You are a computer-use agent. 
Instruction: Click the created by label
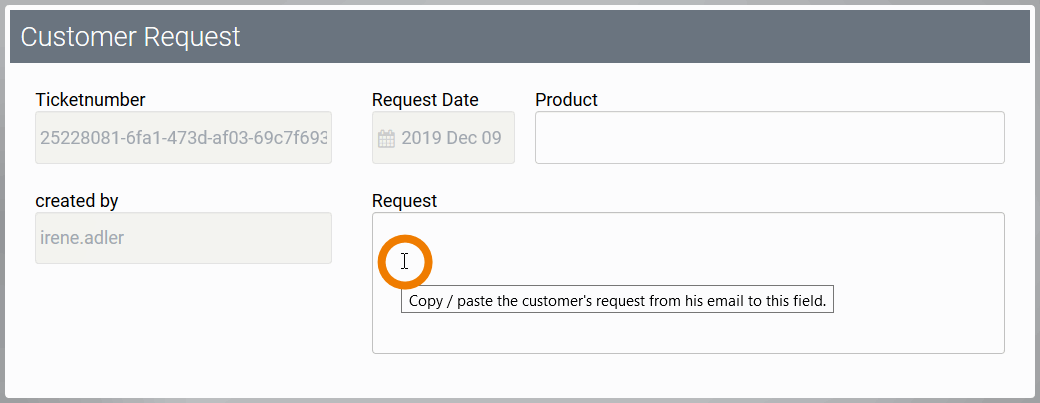click(77, 201)
